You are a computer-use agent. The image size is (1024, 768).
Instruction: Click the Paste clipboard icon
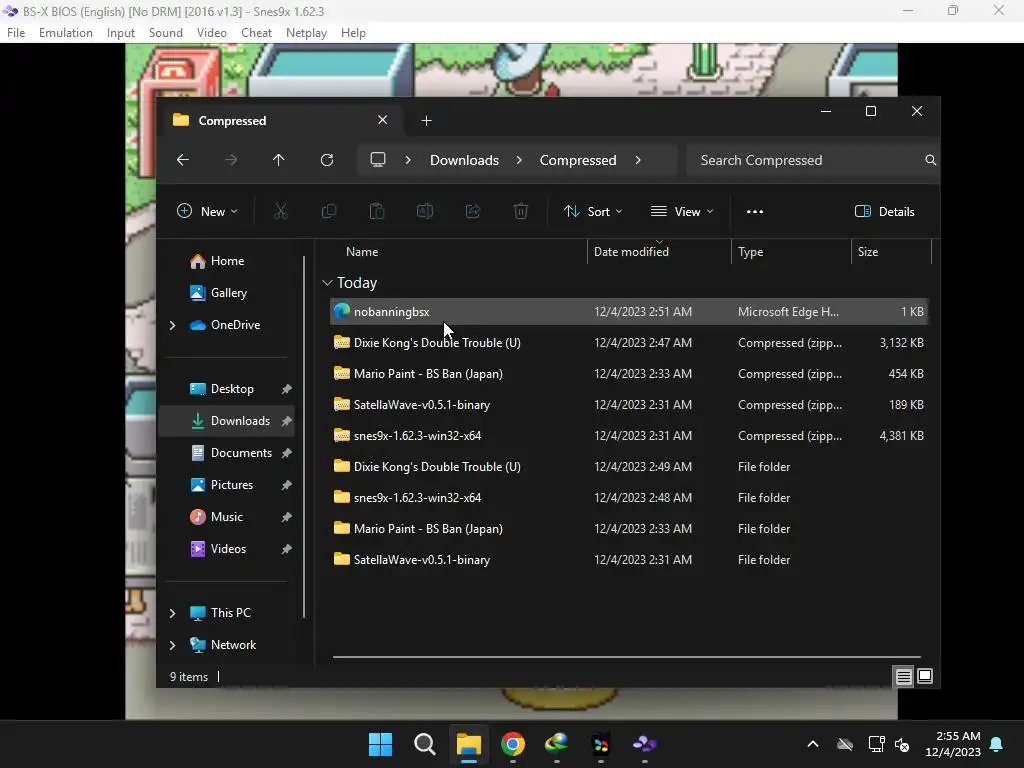377,211
